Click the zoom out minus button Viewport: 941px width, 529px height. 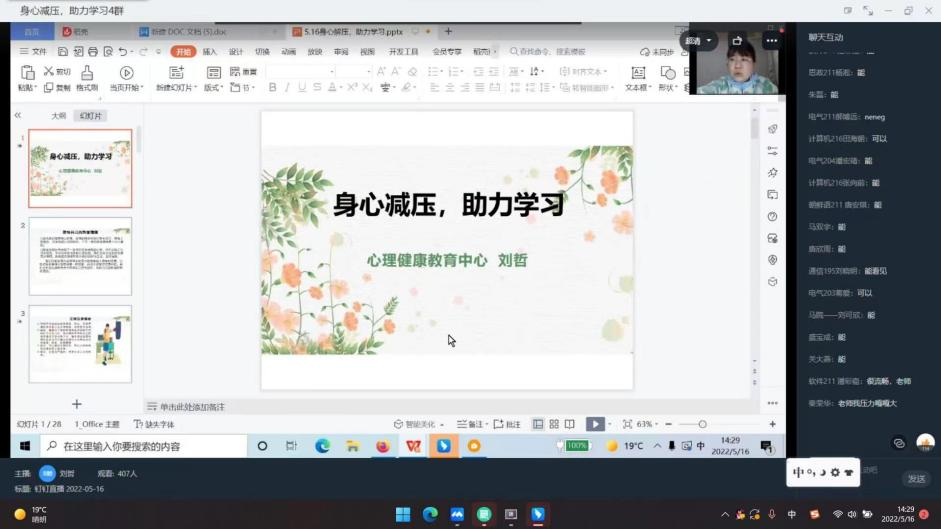[669, 424]
